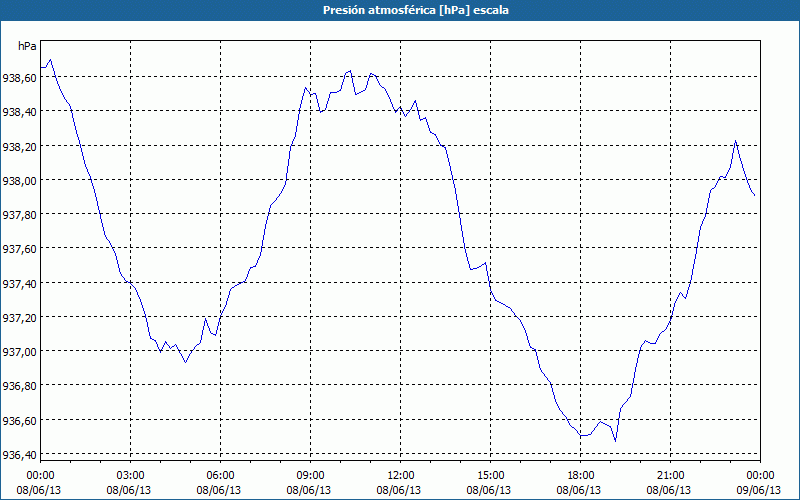Click the 'hPa' unit label
Screen dimensions: 800x500
[27, 46]
